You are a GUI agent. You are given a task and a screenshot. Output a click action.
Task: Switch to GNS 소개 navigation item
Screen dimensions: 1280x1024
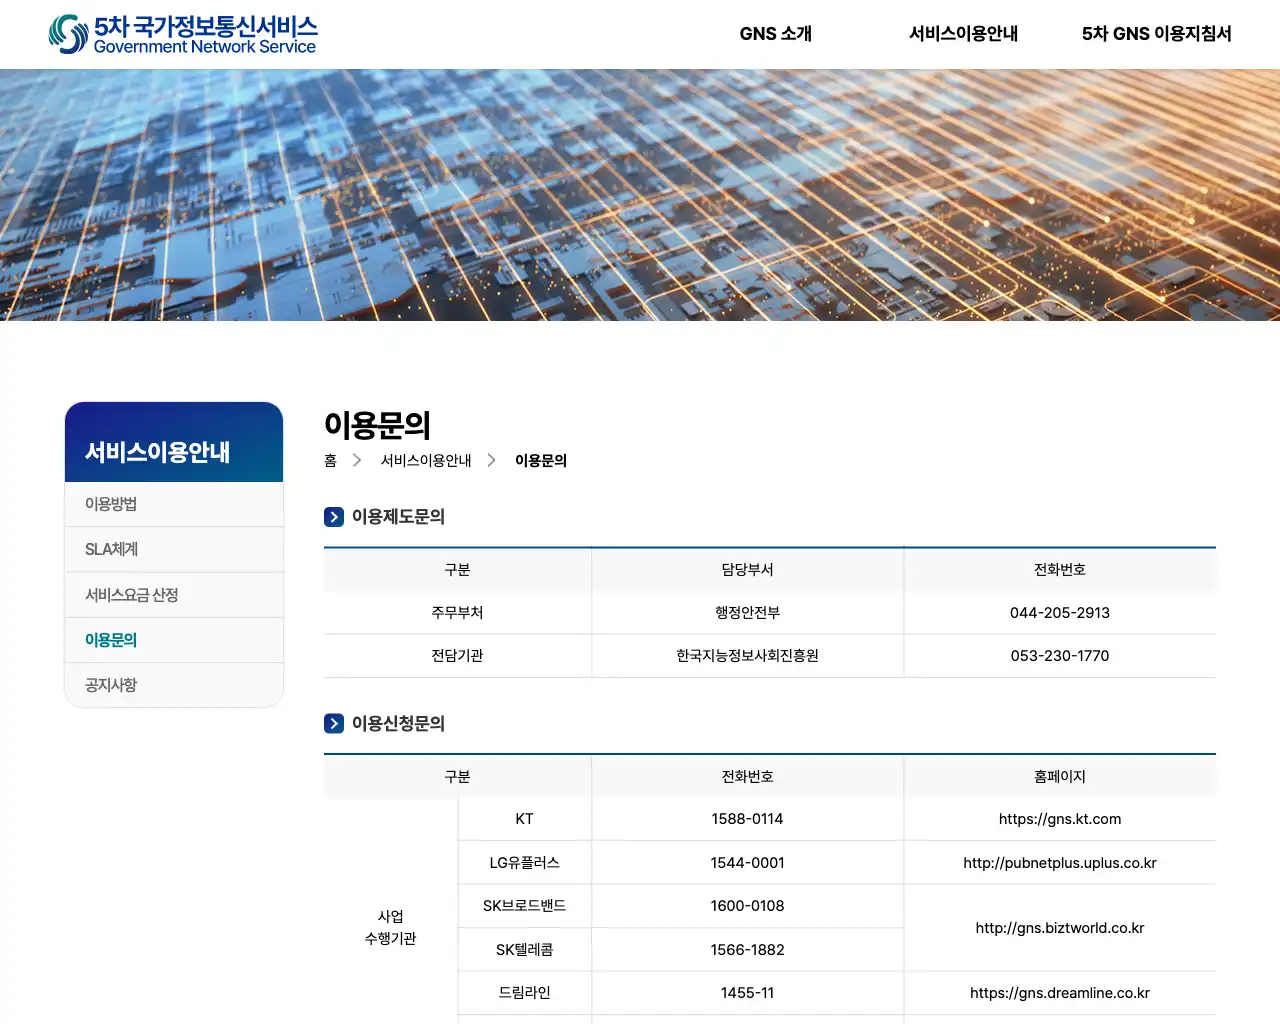[776, 33]
